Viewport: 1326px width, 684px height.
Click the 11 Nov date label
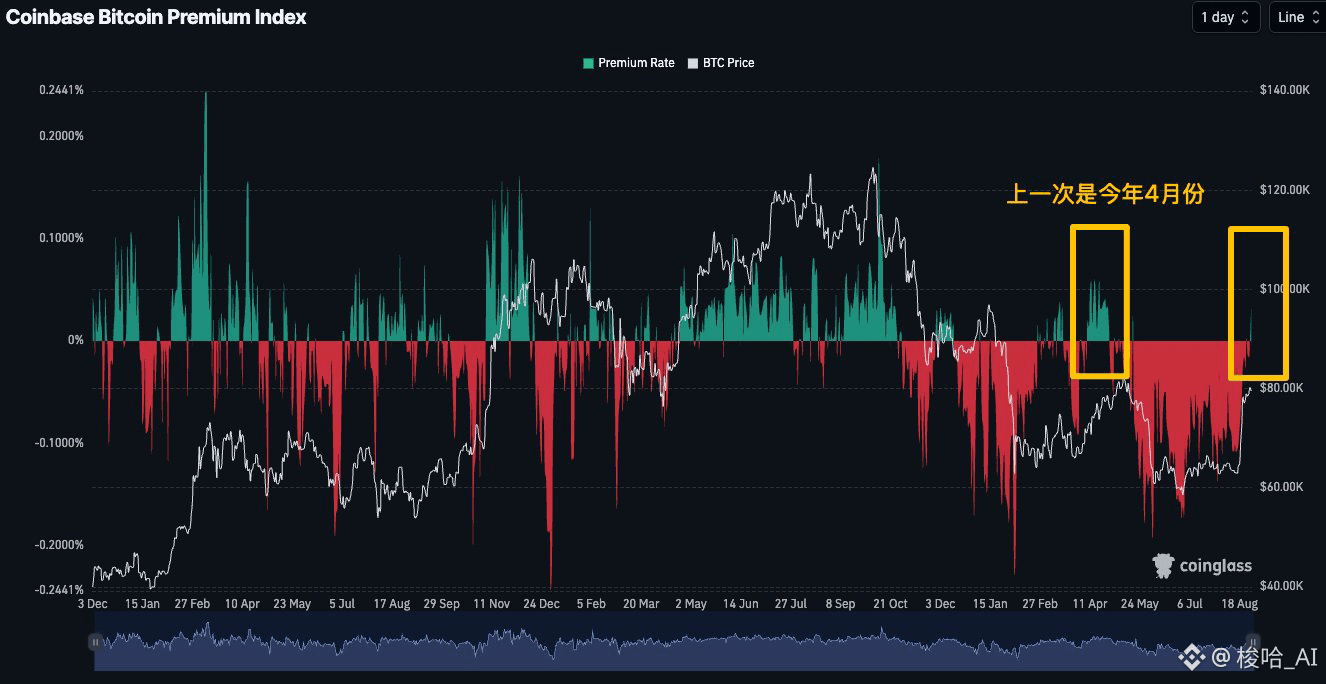[x=492, y=604]
